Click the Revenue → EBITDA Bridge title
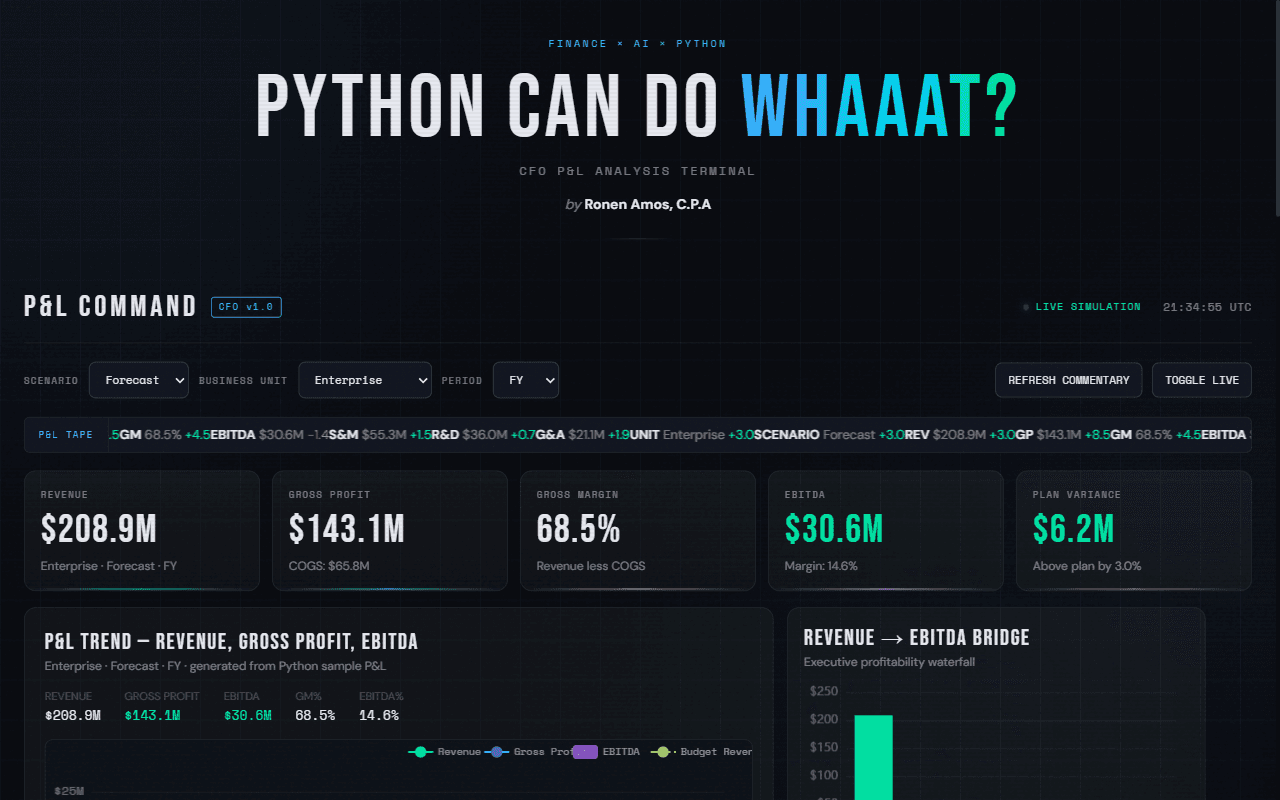Screen dimensions: 1280x800 [x=916, y=638]
